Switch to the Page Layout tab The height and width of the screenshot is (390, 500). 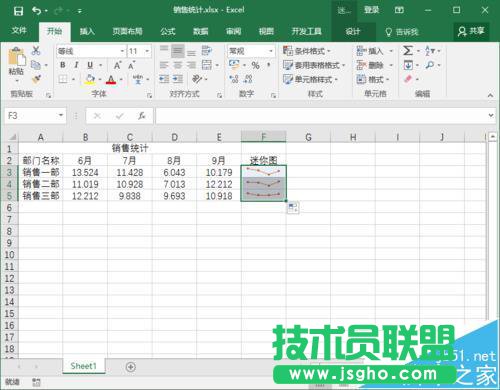[x=127, y=32]
